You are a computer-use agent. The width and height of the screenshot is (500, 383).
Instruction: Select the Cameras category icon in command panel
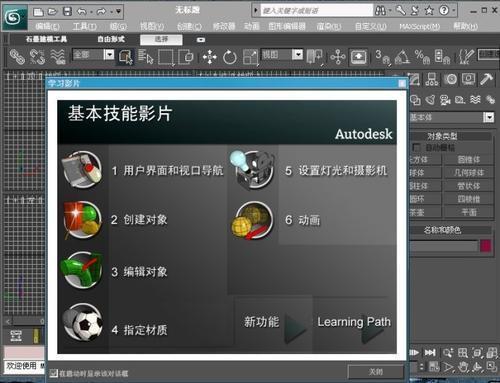(x=445, y=99)
